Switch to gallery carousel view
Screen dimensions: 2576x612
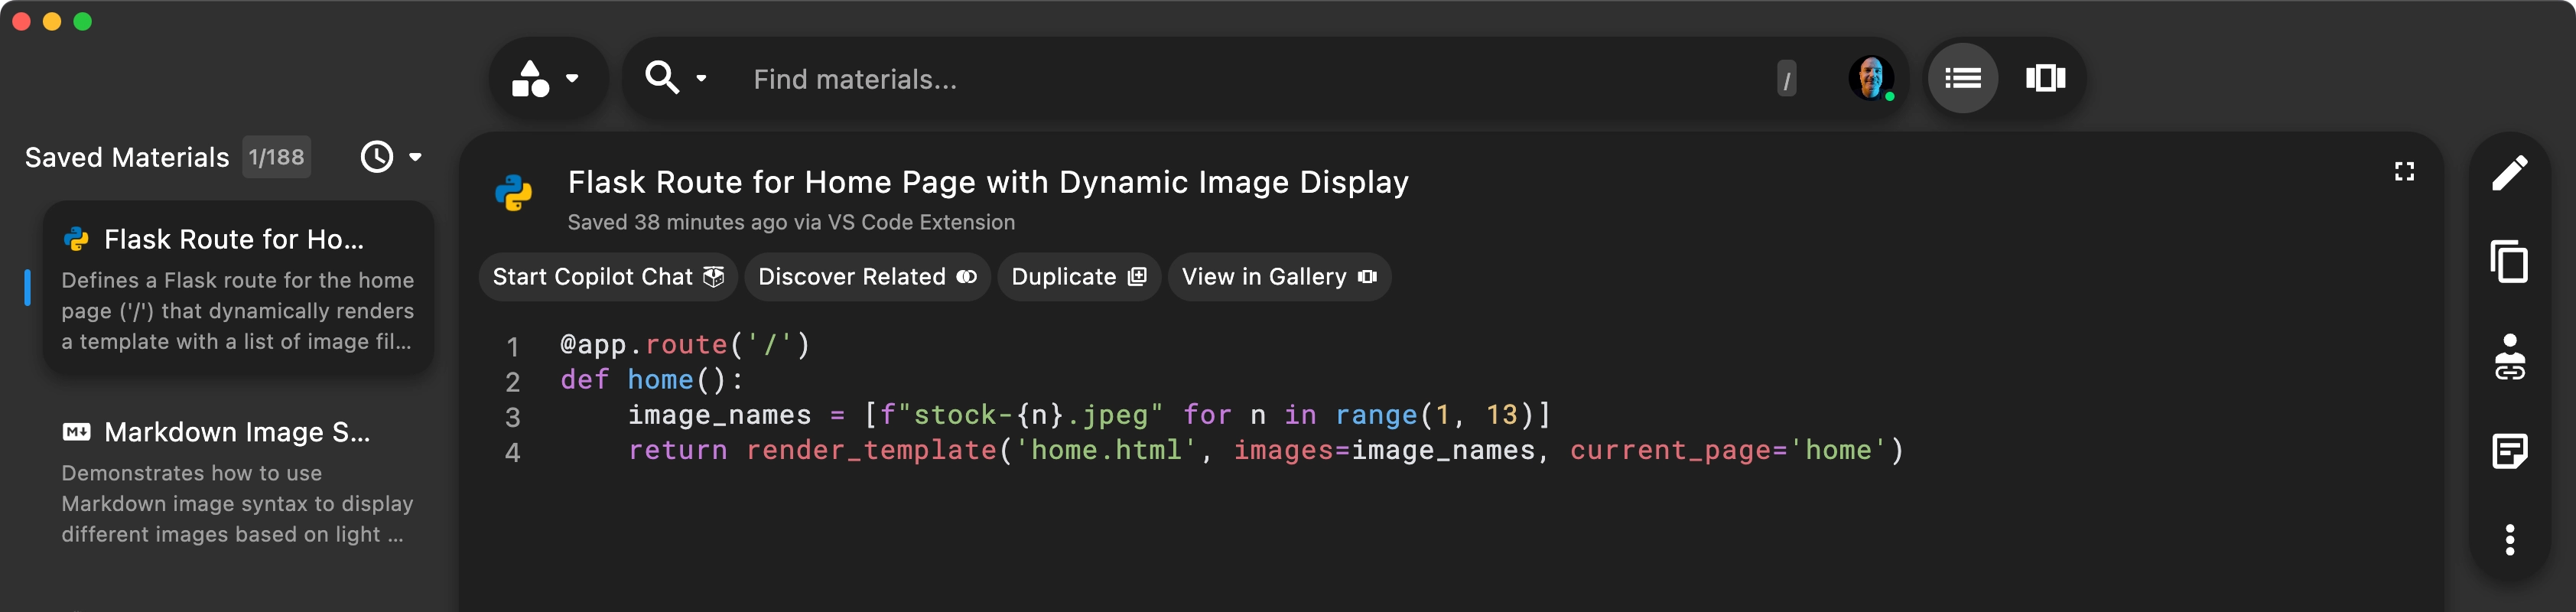tap(2045, 78)
